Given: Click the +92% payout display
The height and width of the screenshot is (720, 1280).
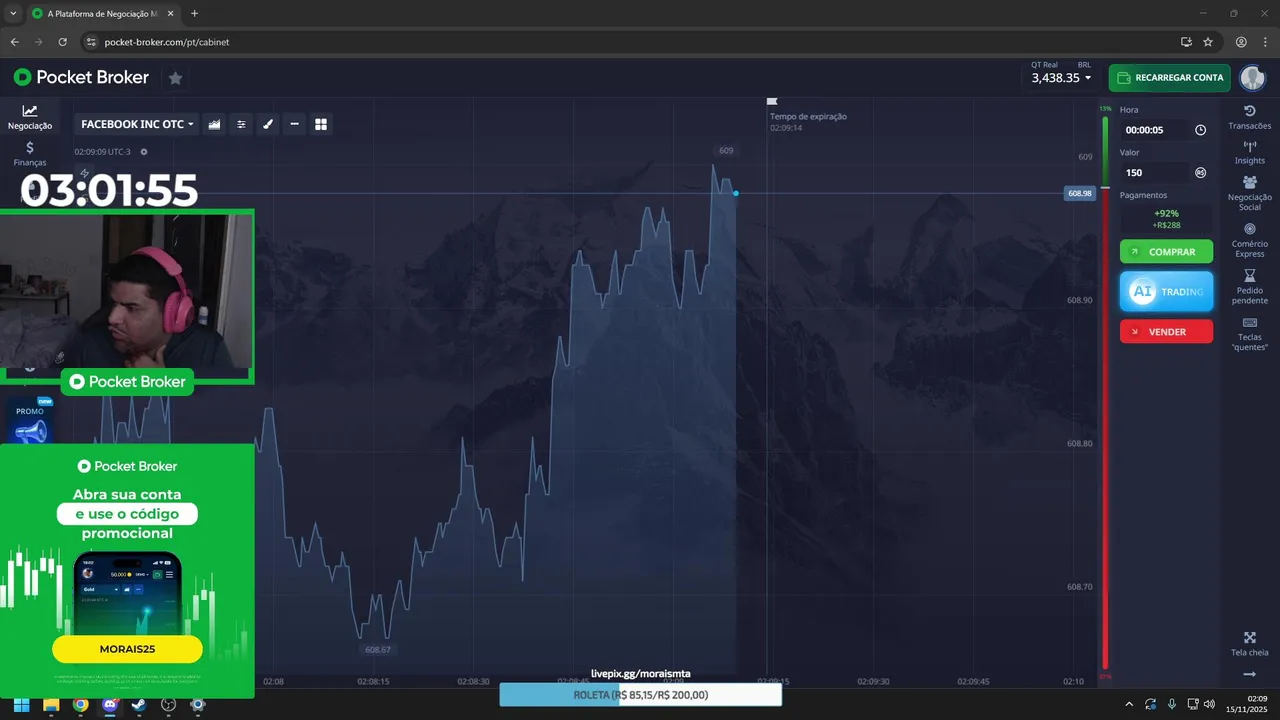Looking at the screenshot, I should point(1166,218).
